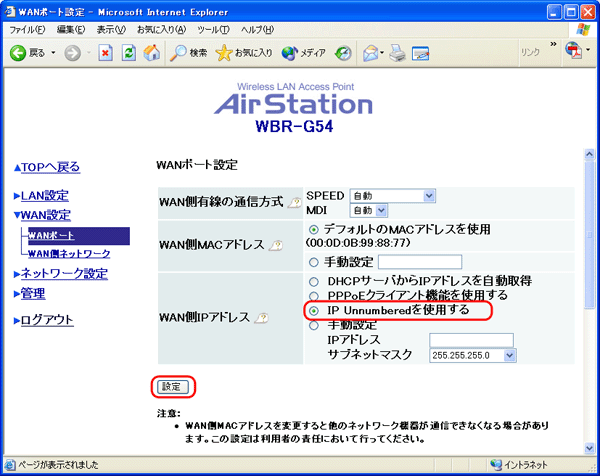Image resolution: width=600 pixels, height=476 pixels.
Task: Open the 編集(E) menu
Action: pyautogui.click(x=71, y=29)
